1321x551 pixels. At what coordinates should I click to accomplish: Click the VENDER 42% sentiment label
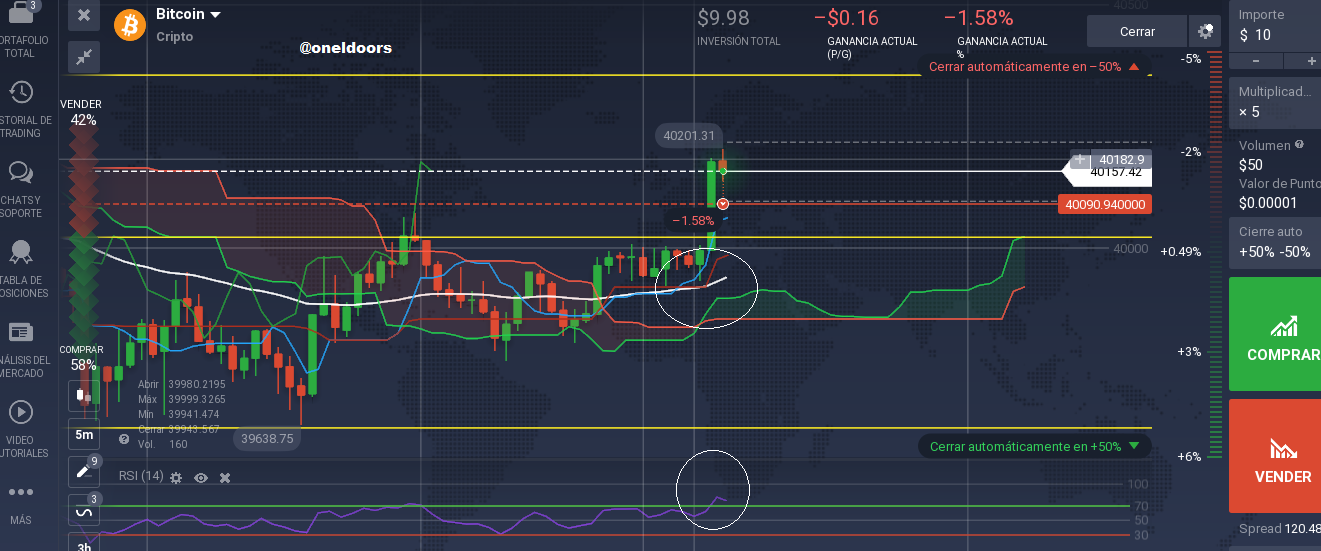82,112
